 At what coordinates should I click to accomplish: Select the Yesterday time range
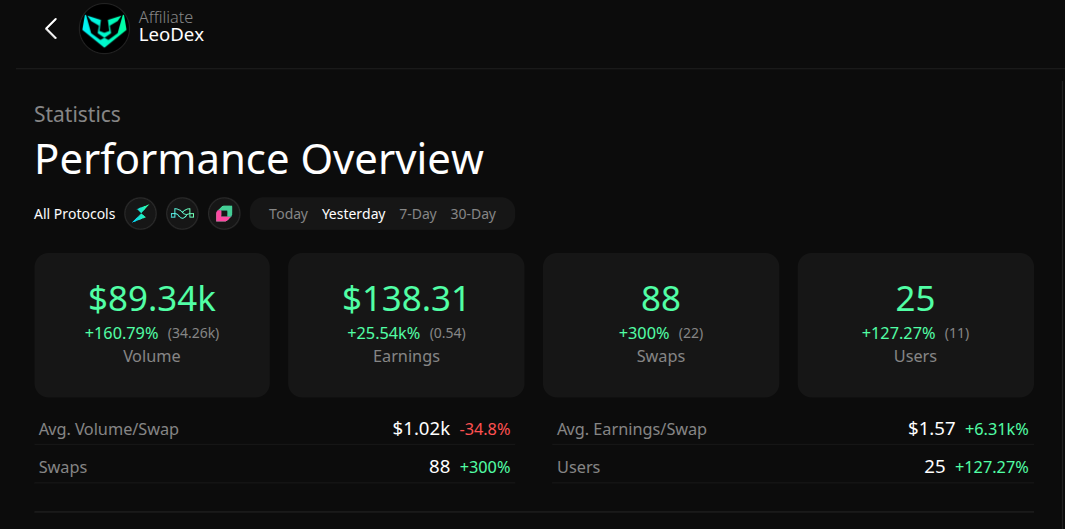coord(353,214)
